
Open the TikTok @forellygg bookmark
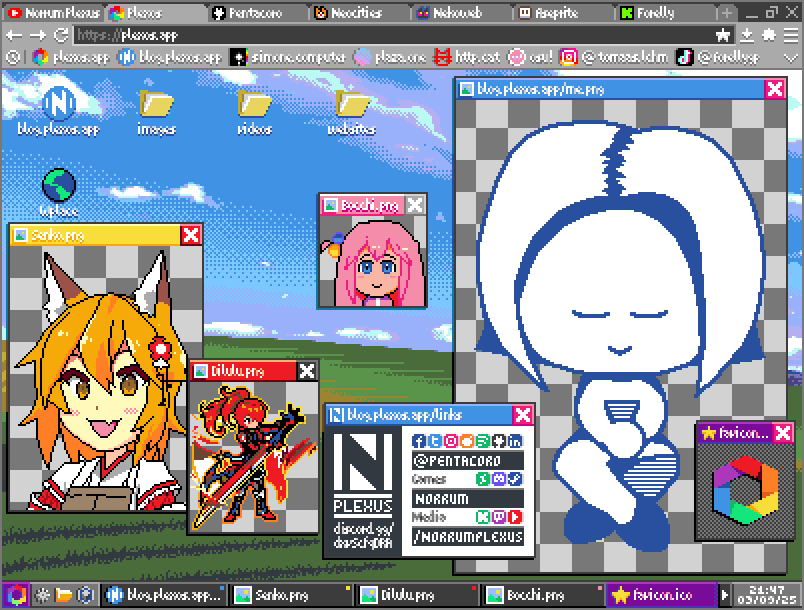[718, 57]
